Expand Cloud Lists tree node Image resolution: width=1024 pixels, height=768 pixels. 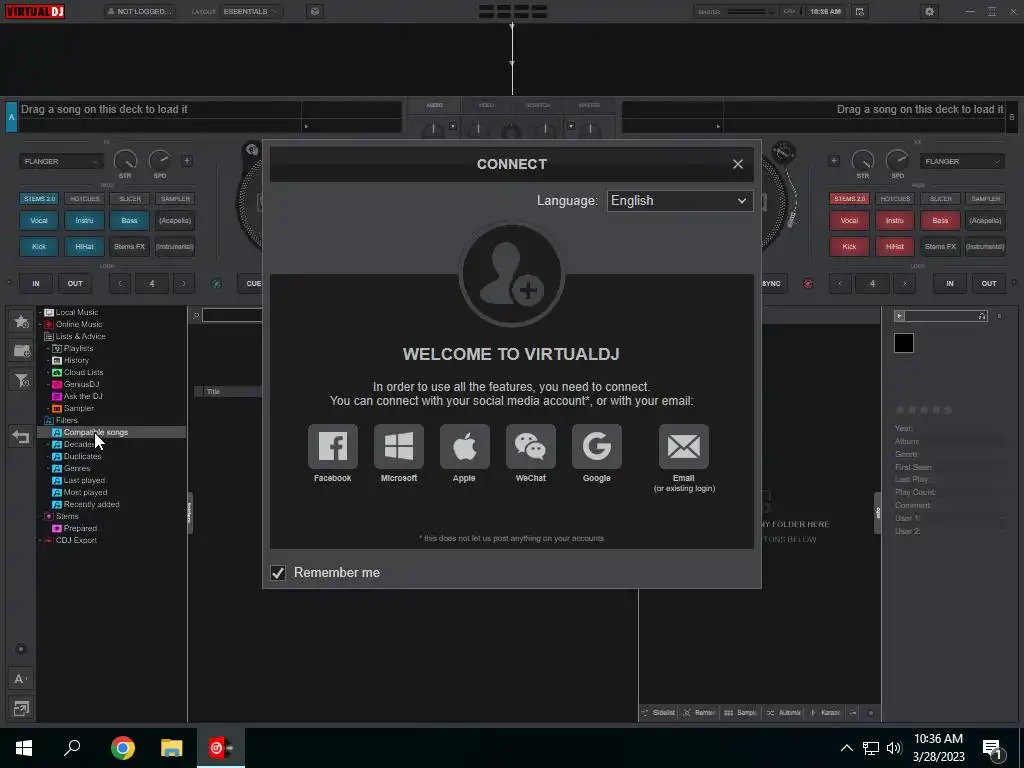[x=48, y=373]
